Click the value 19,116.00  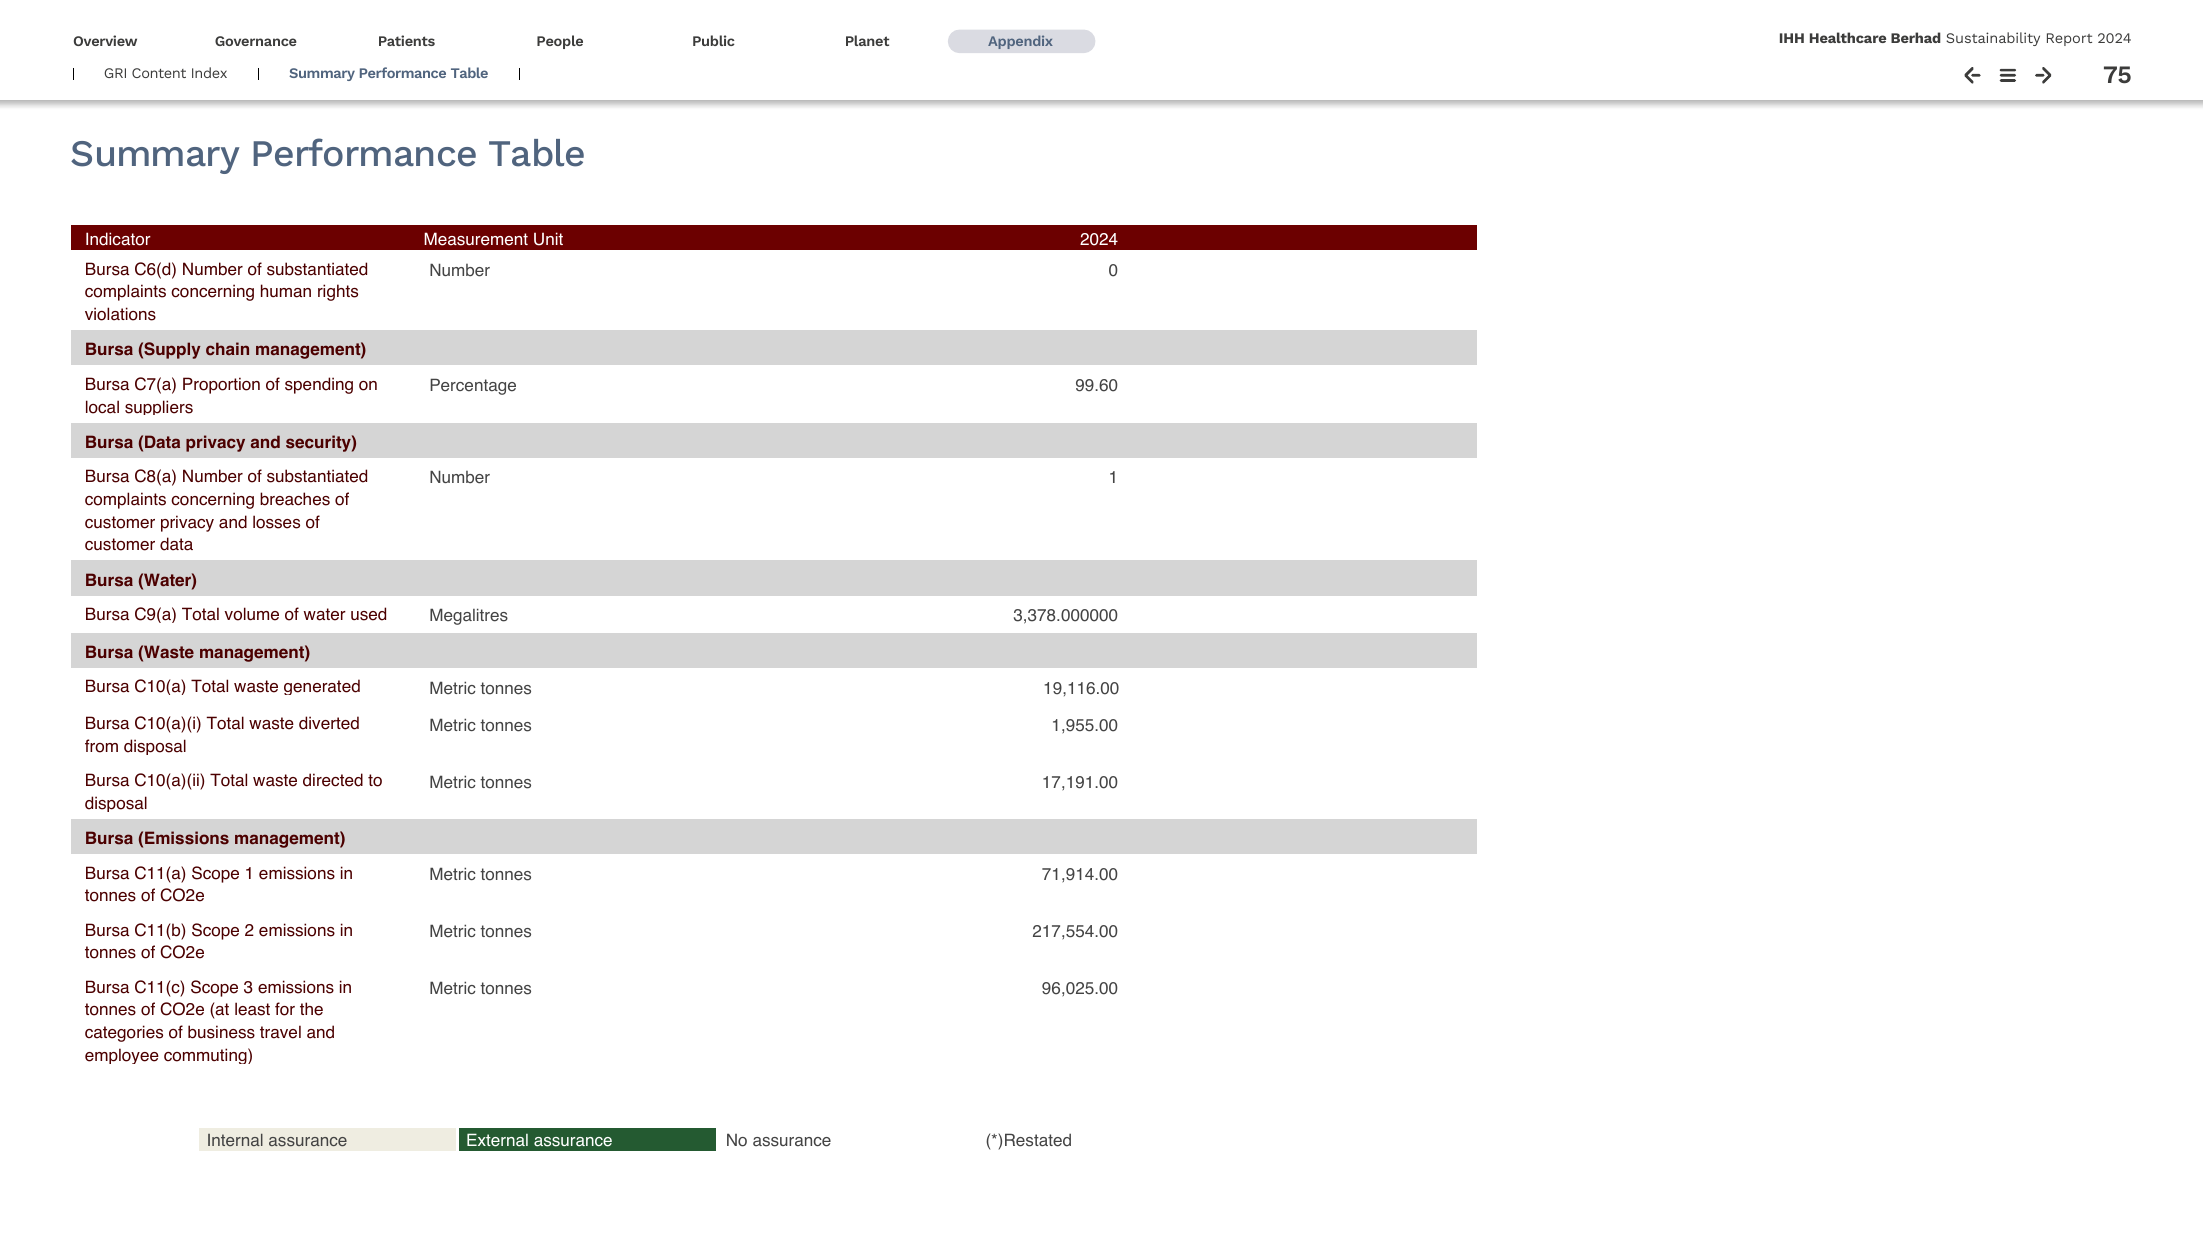1080,688
